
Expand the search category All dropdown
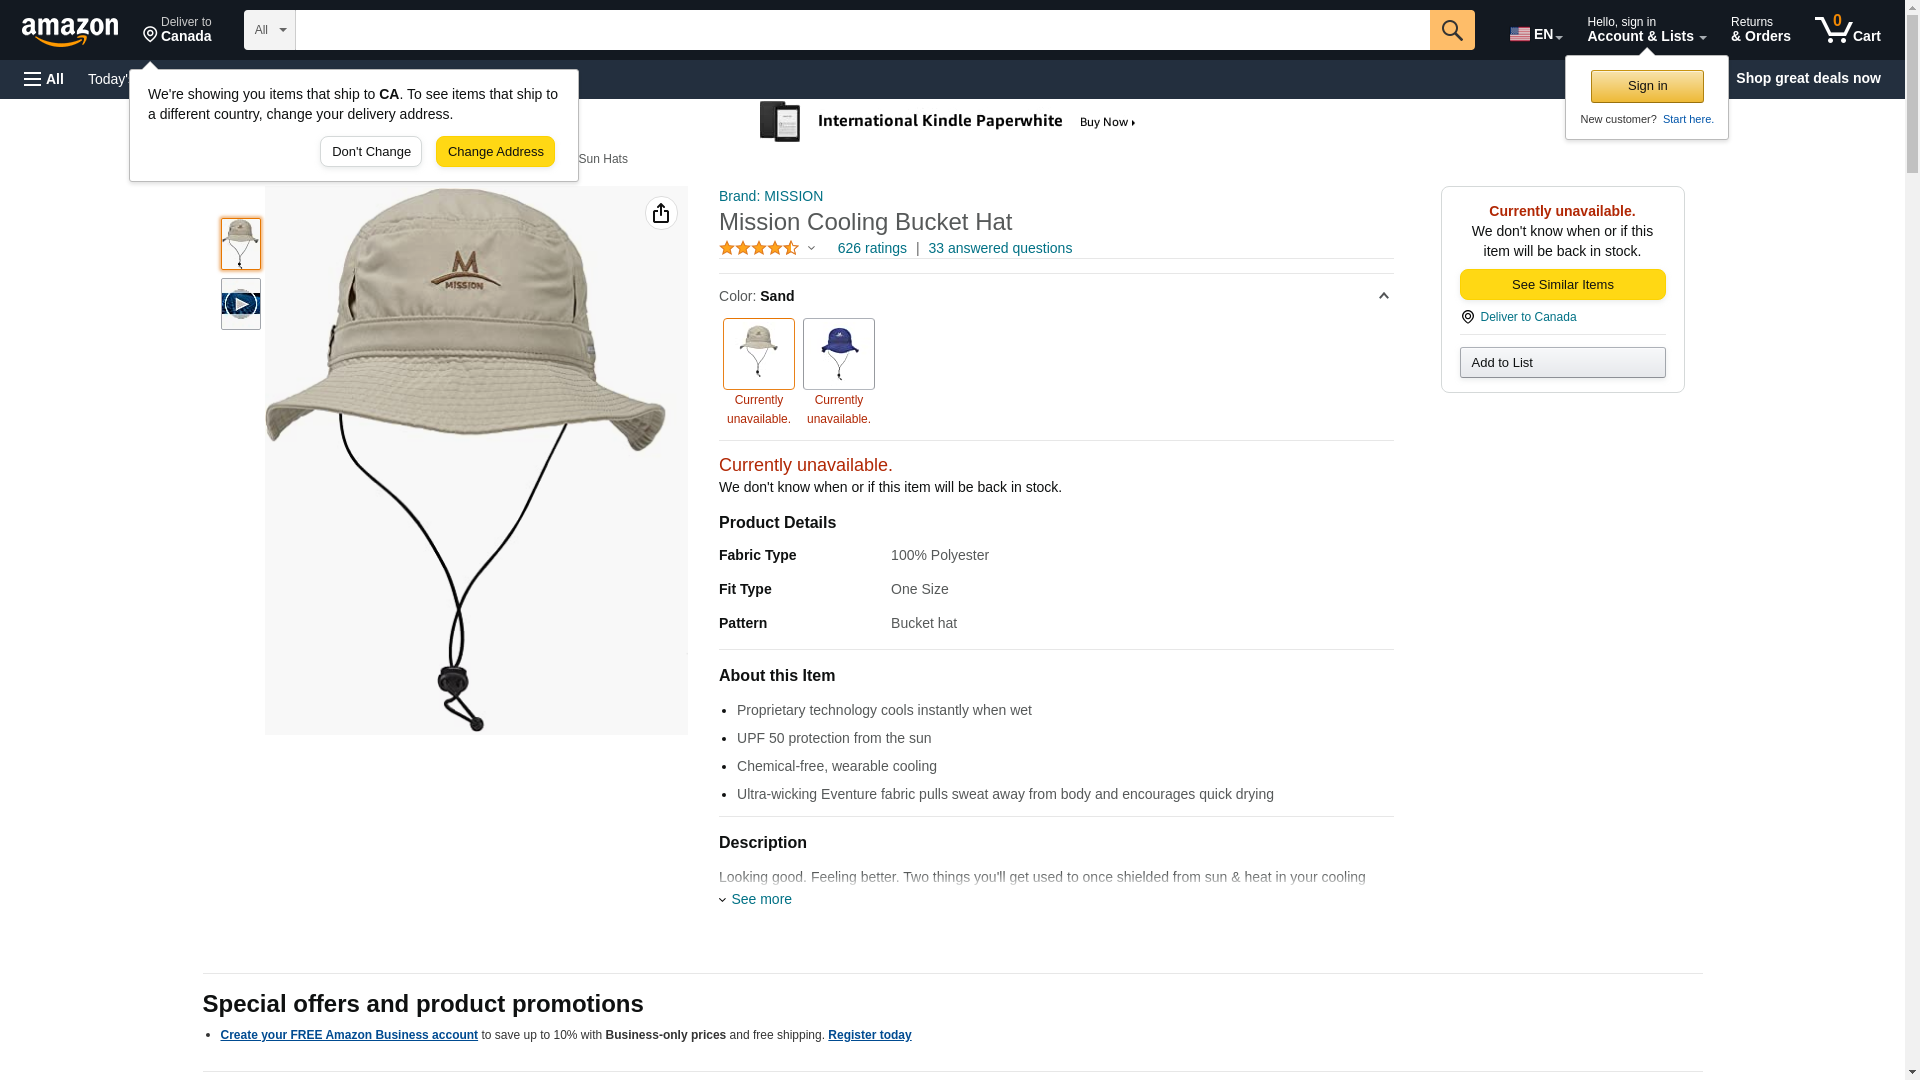point(269,30)
